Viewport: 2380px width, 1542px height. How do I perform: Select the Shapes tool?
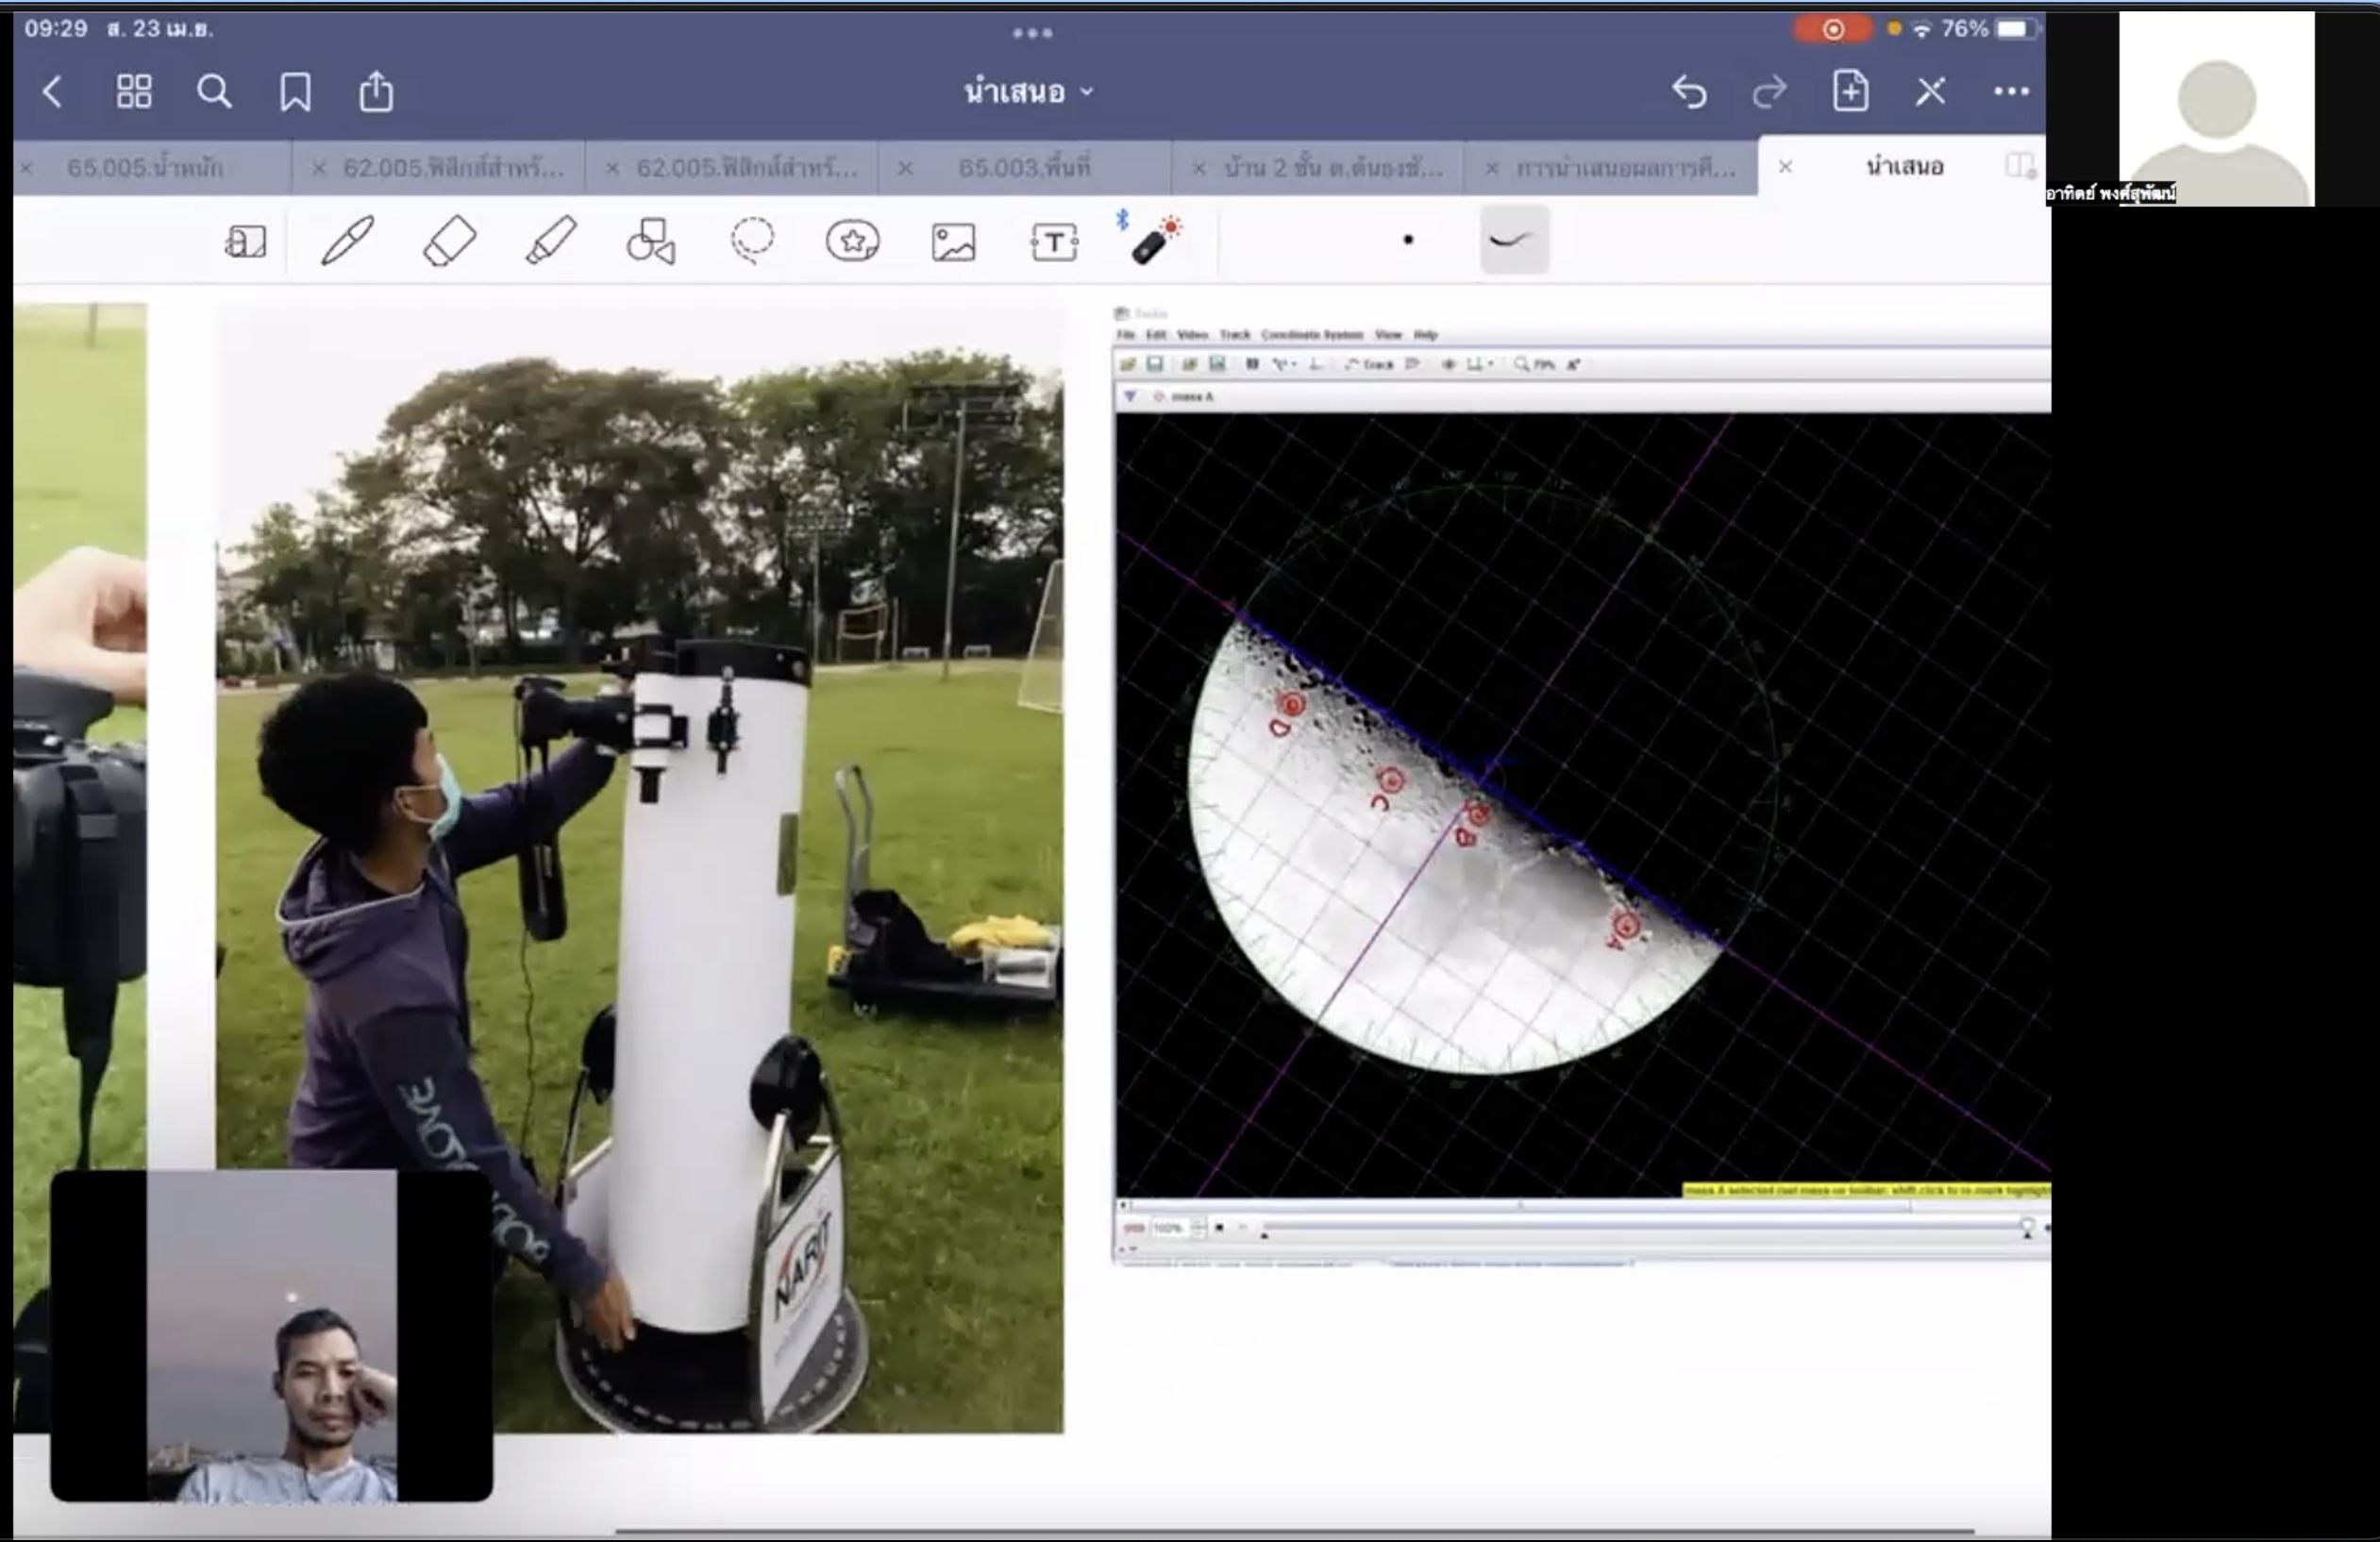point(651,241)
